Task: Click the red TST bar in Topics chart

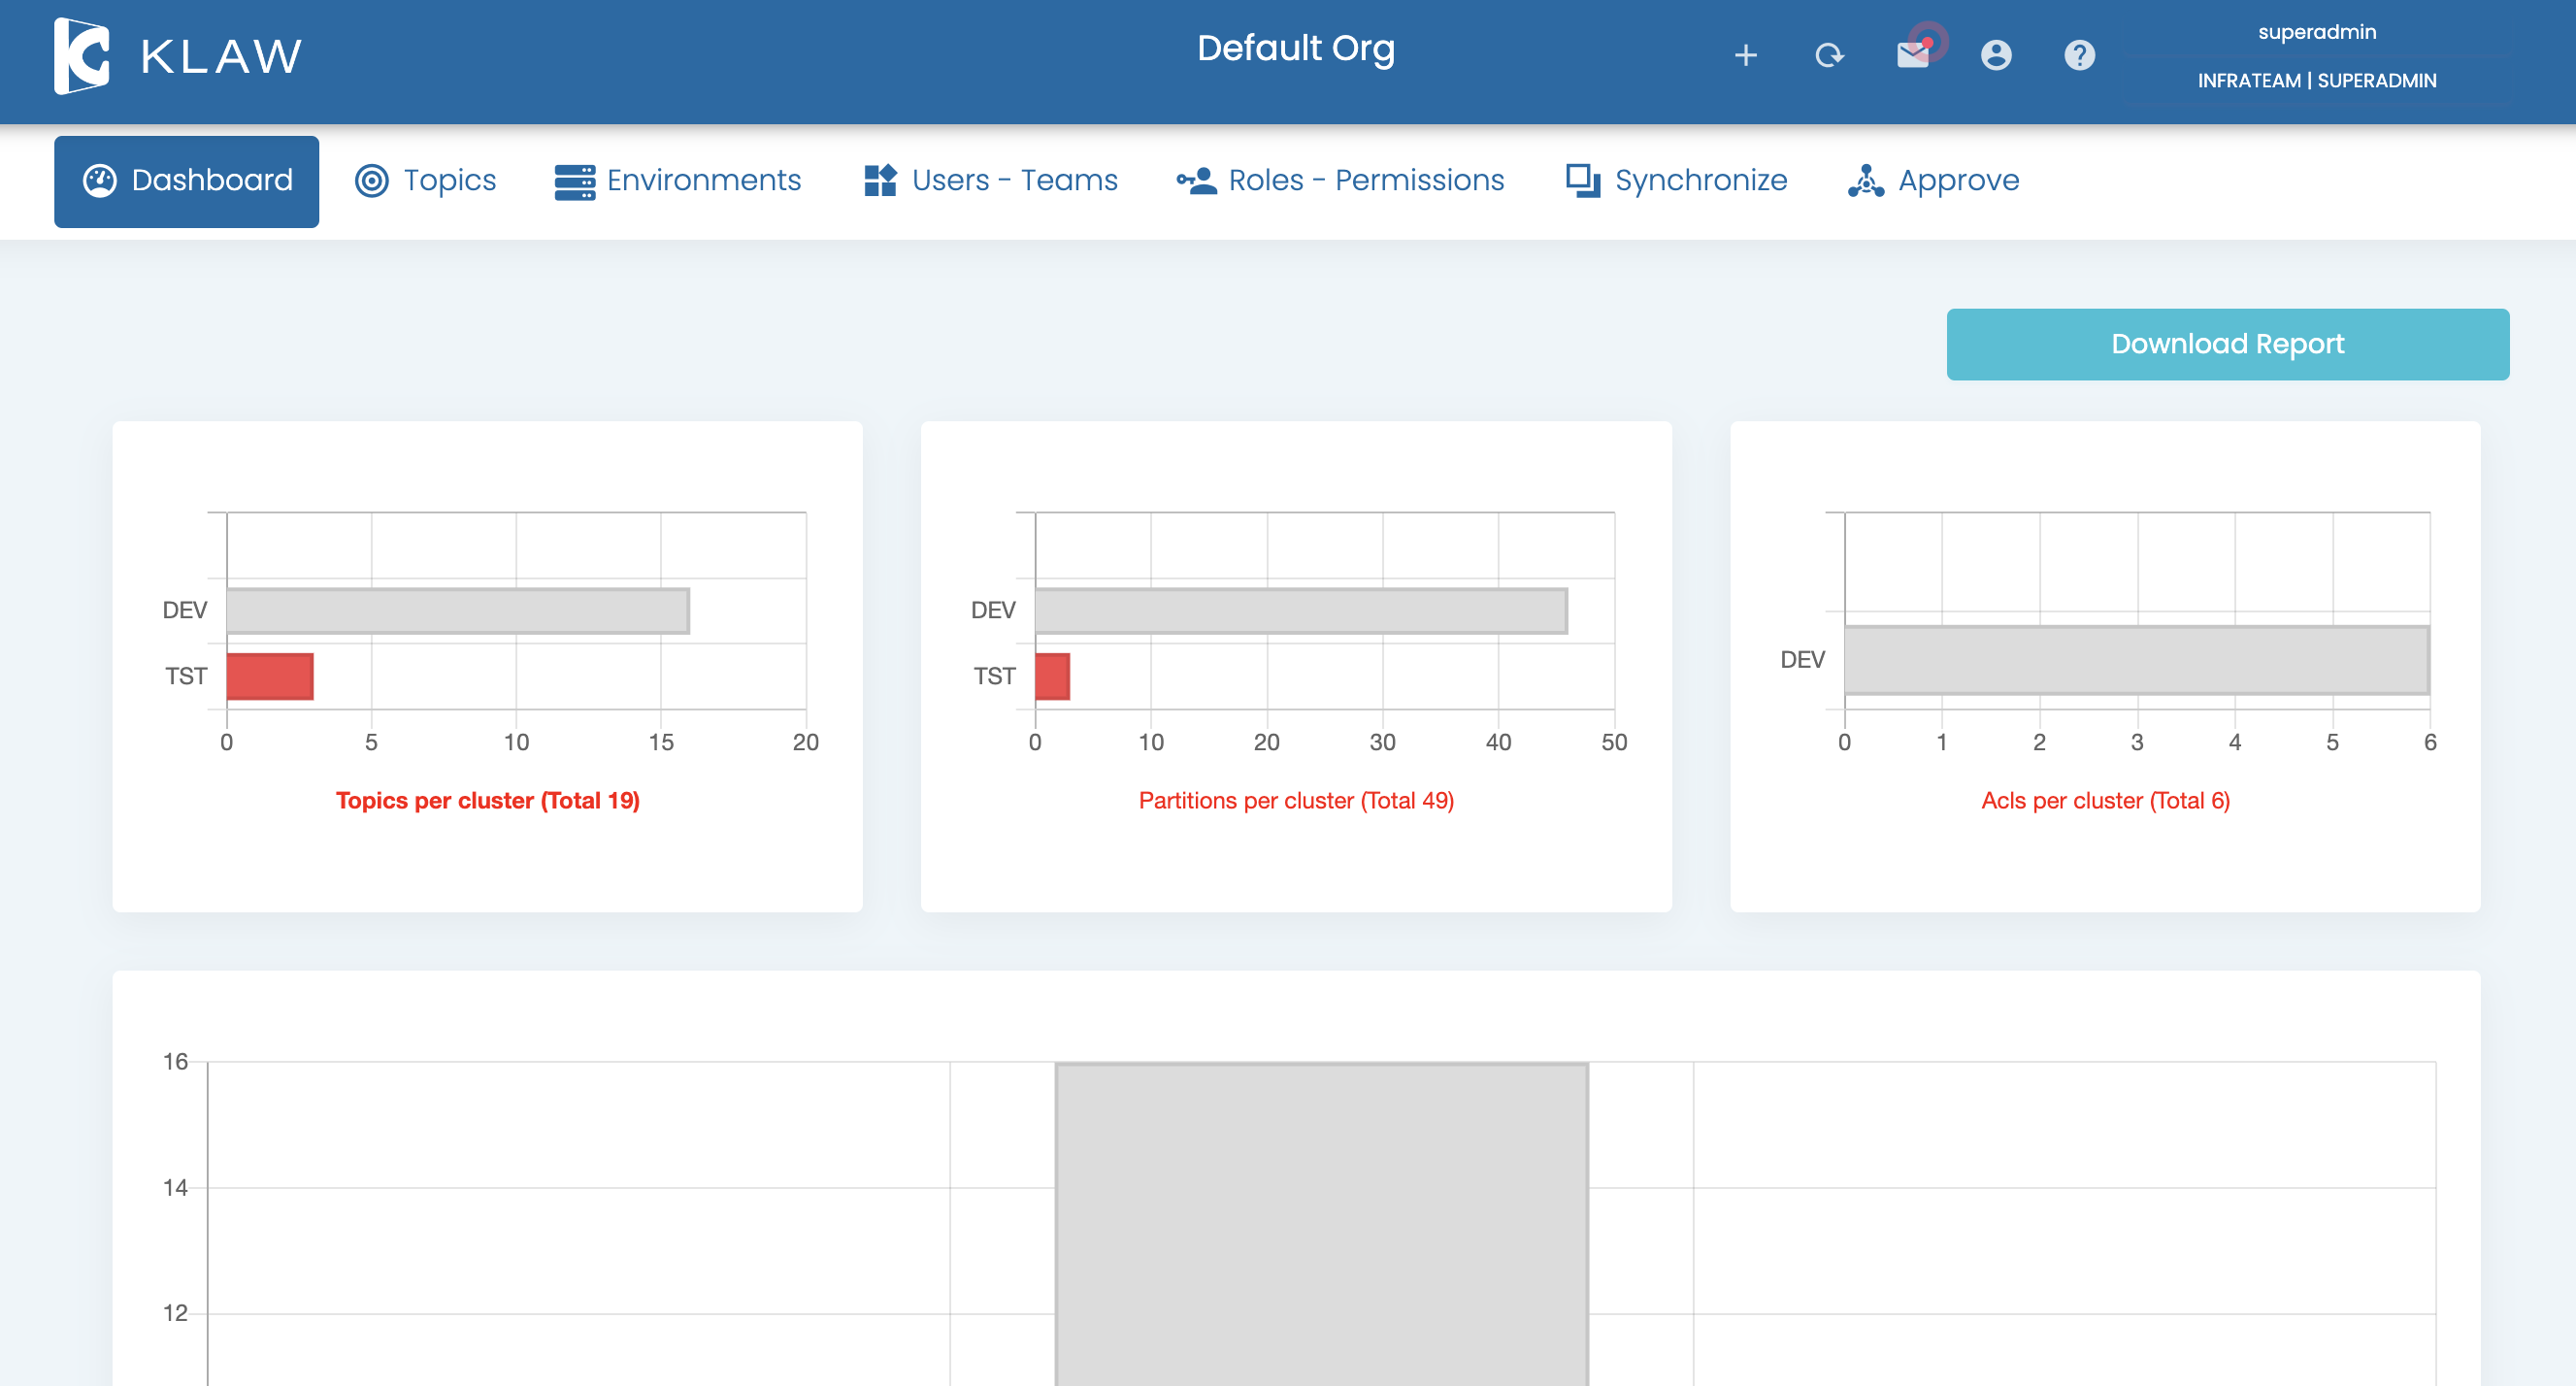Action: tap(270, 677)
